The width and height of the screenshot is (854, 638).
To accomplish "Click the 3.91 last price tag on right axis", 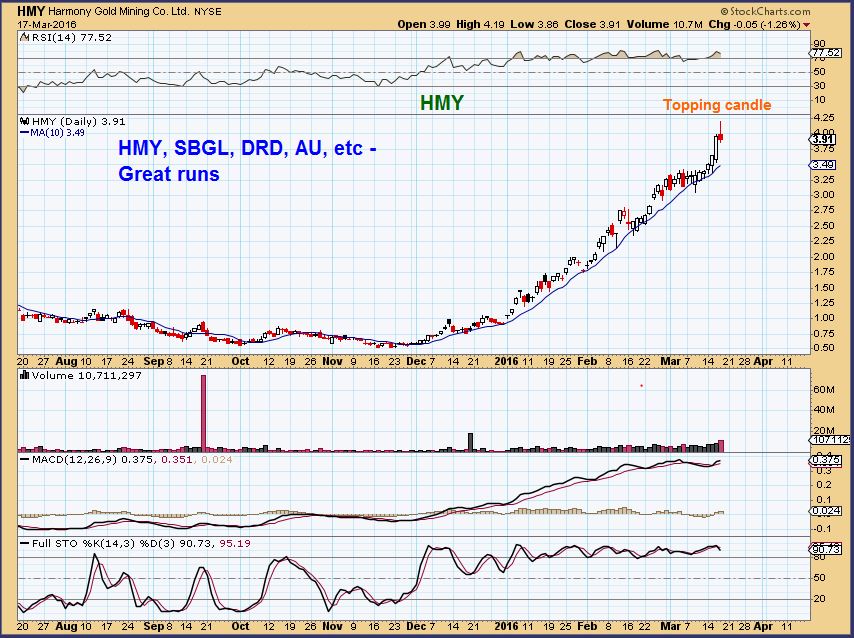I will click(x=821, y=139).
